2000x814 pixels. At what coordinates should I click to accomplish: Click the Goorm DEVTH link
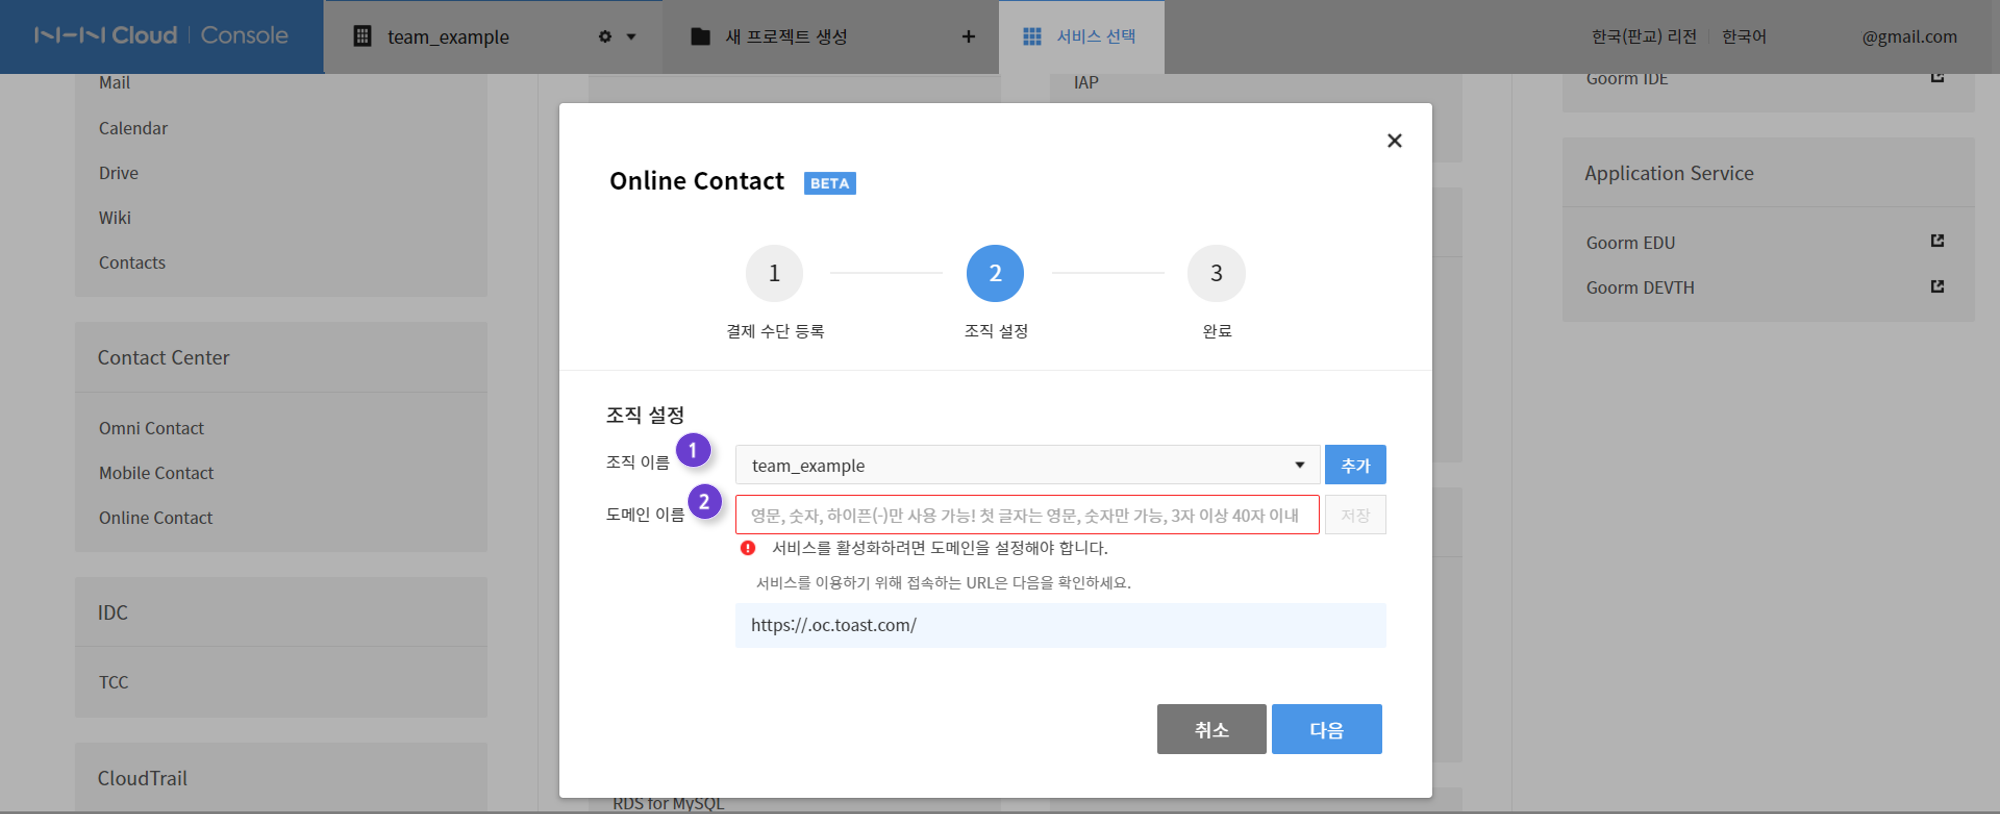pyautogui.click(x=1640, y=288)
